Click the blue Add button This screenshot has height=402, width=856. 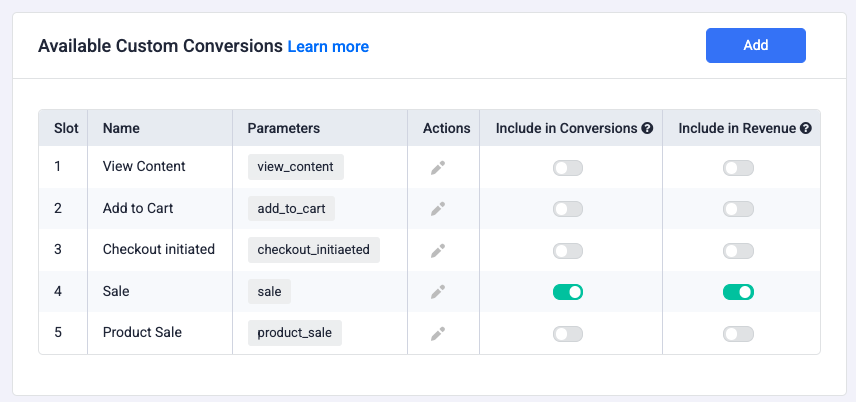[756, 45]
